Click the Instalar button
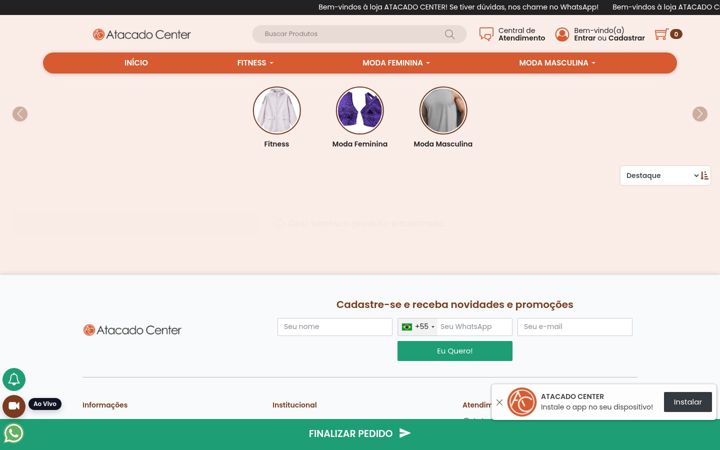This screenshot has width=720, height=450. [x=688, y=402]
